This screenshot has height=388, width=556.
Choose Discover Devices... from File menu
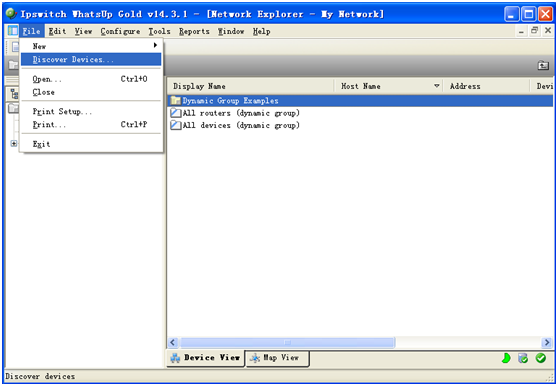91,59
